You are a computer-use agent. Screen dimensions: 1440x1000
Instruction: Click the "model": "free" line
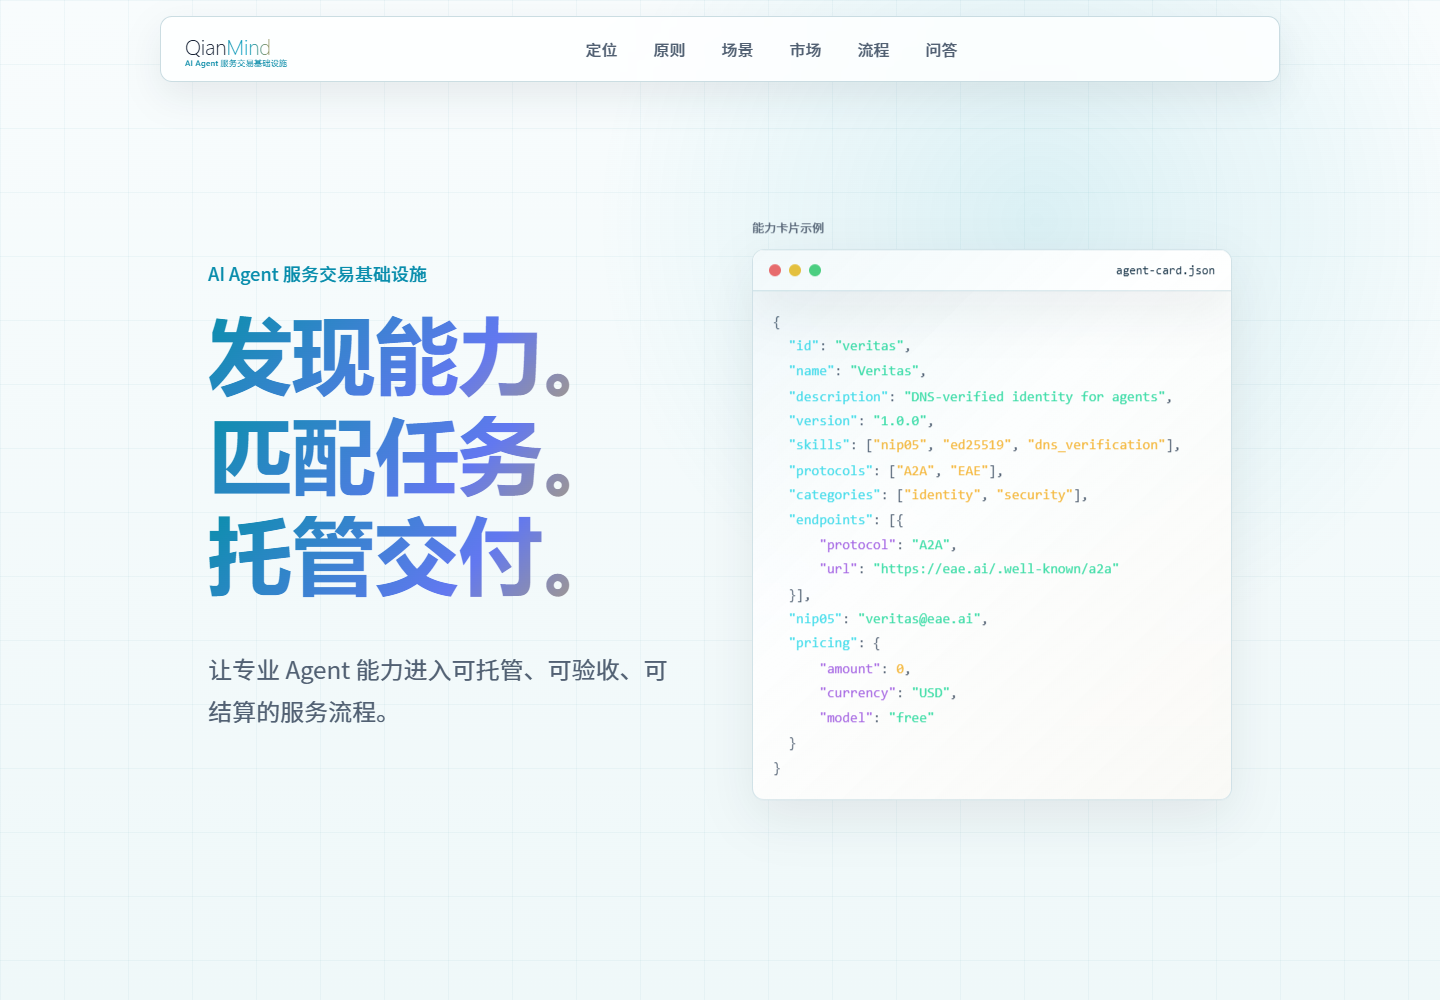point(877,718)
